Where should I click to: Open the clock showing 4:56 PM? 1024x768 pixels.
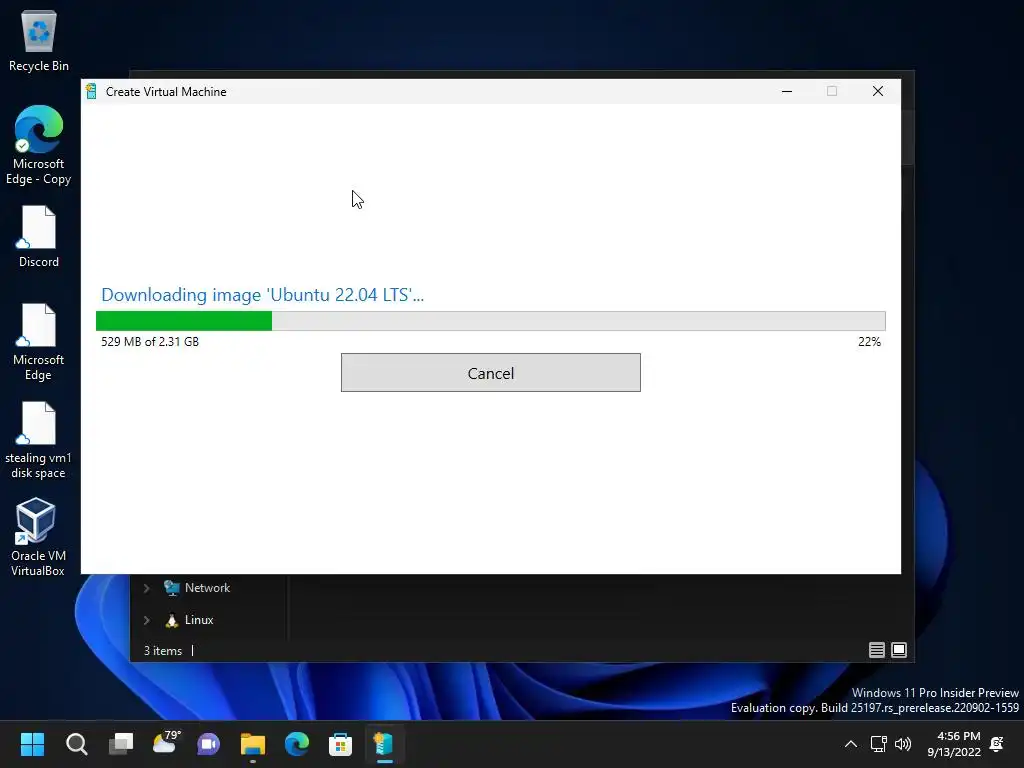click(954, 744)
